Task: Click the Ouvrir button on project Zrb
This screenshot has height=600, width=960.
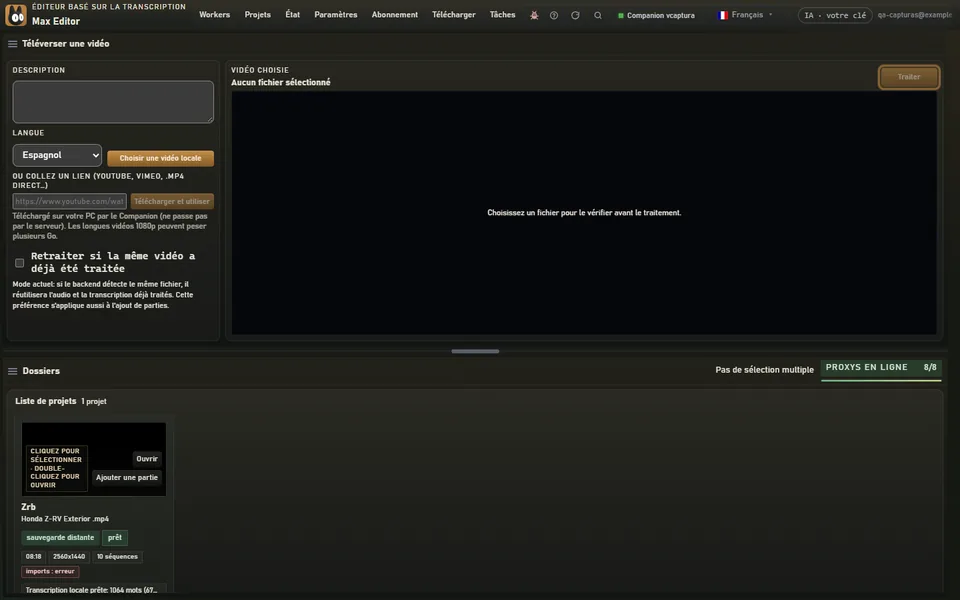Action: (x=147, y=459)
